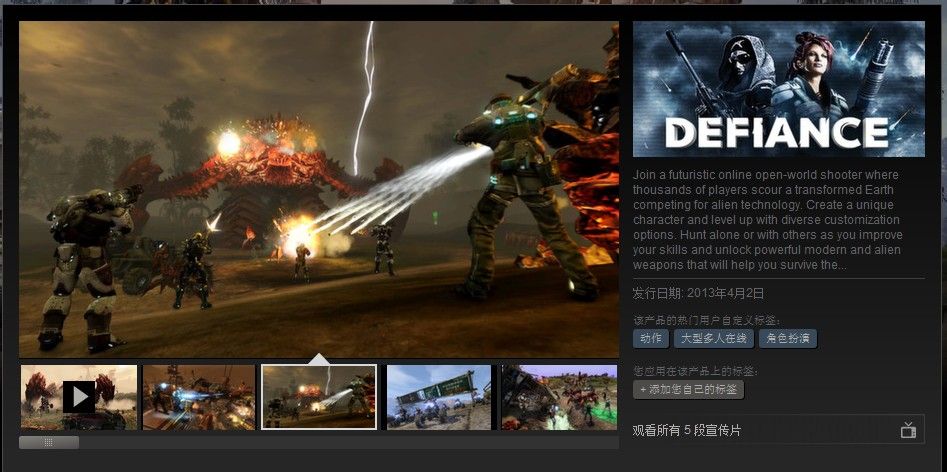
Task: Click the main lightning battle screenshot
Action: pos(319,190)
